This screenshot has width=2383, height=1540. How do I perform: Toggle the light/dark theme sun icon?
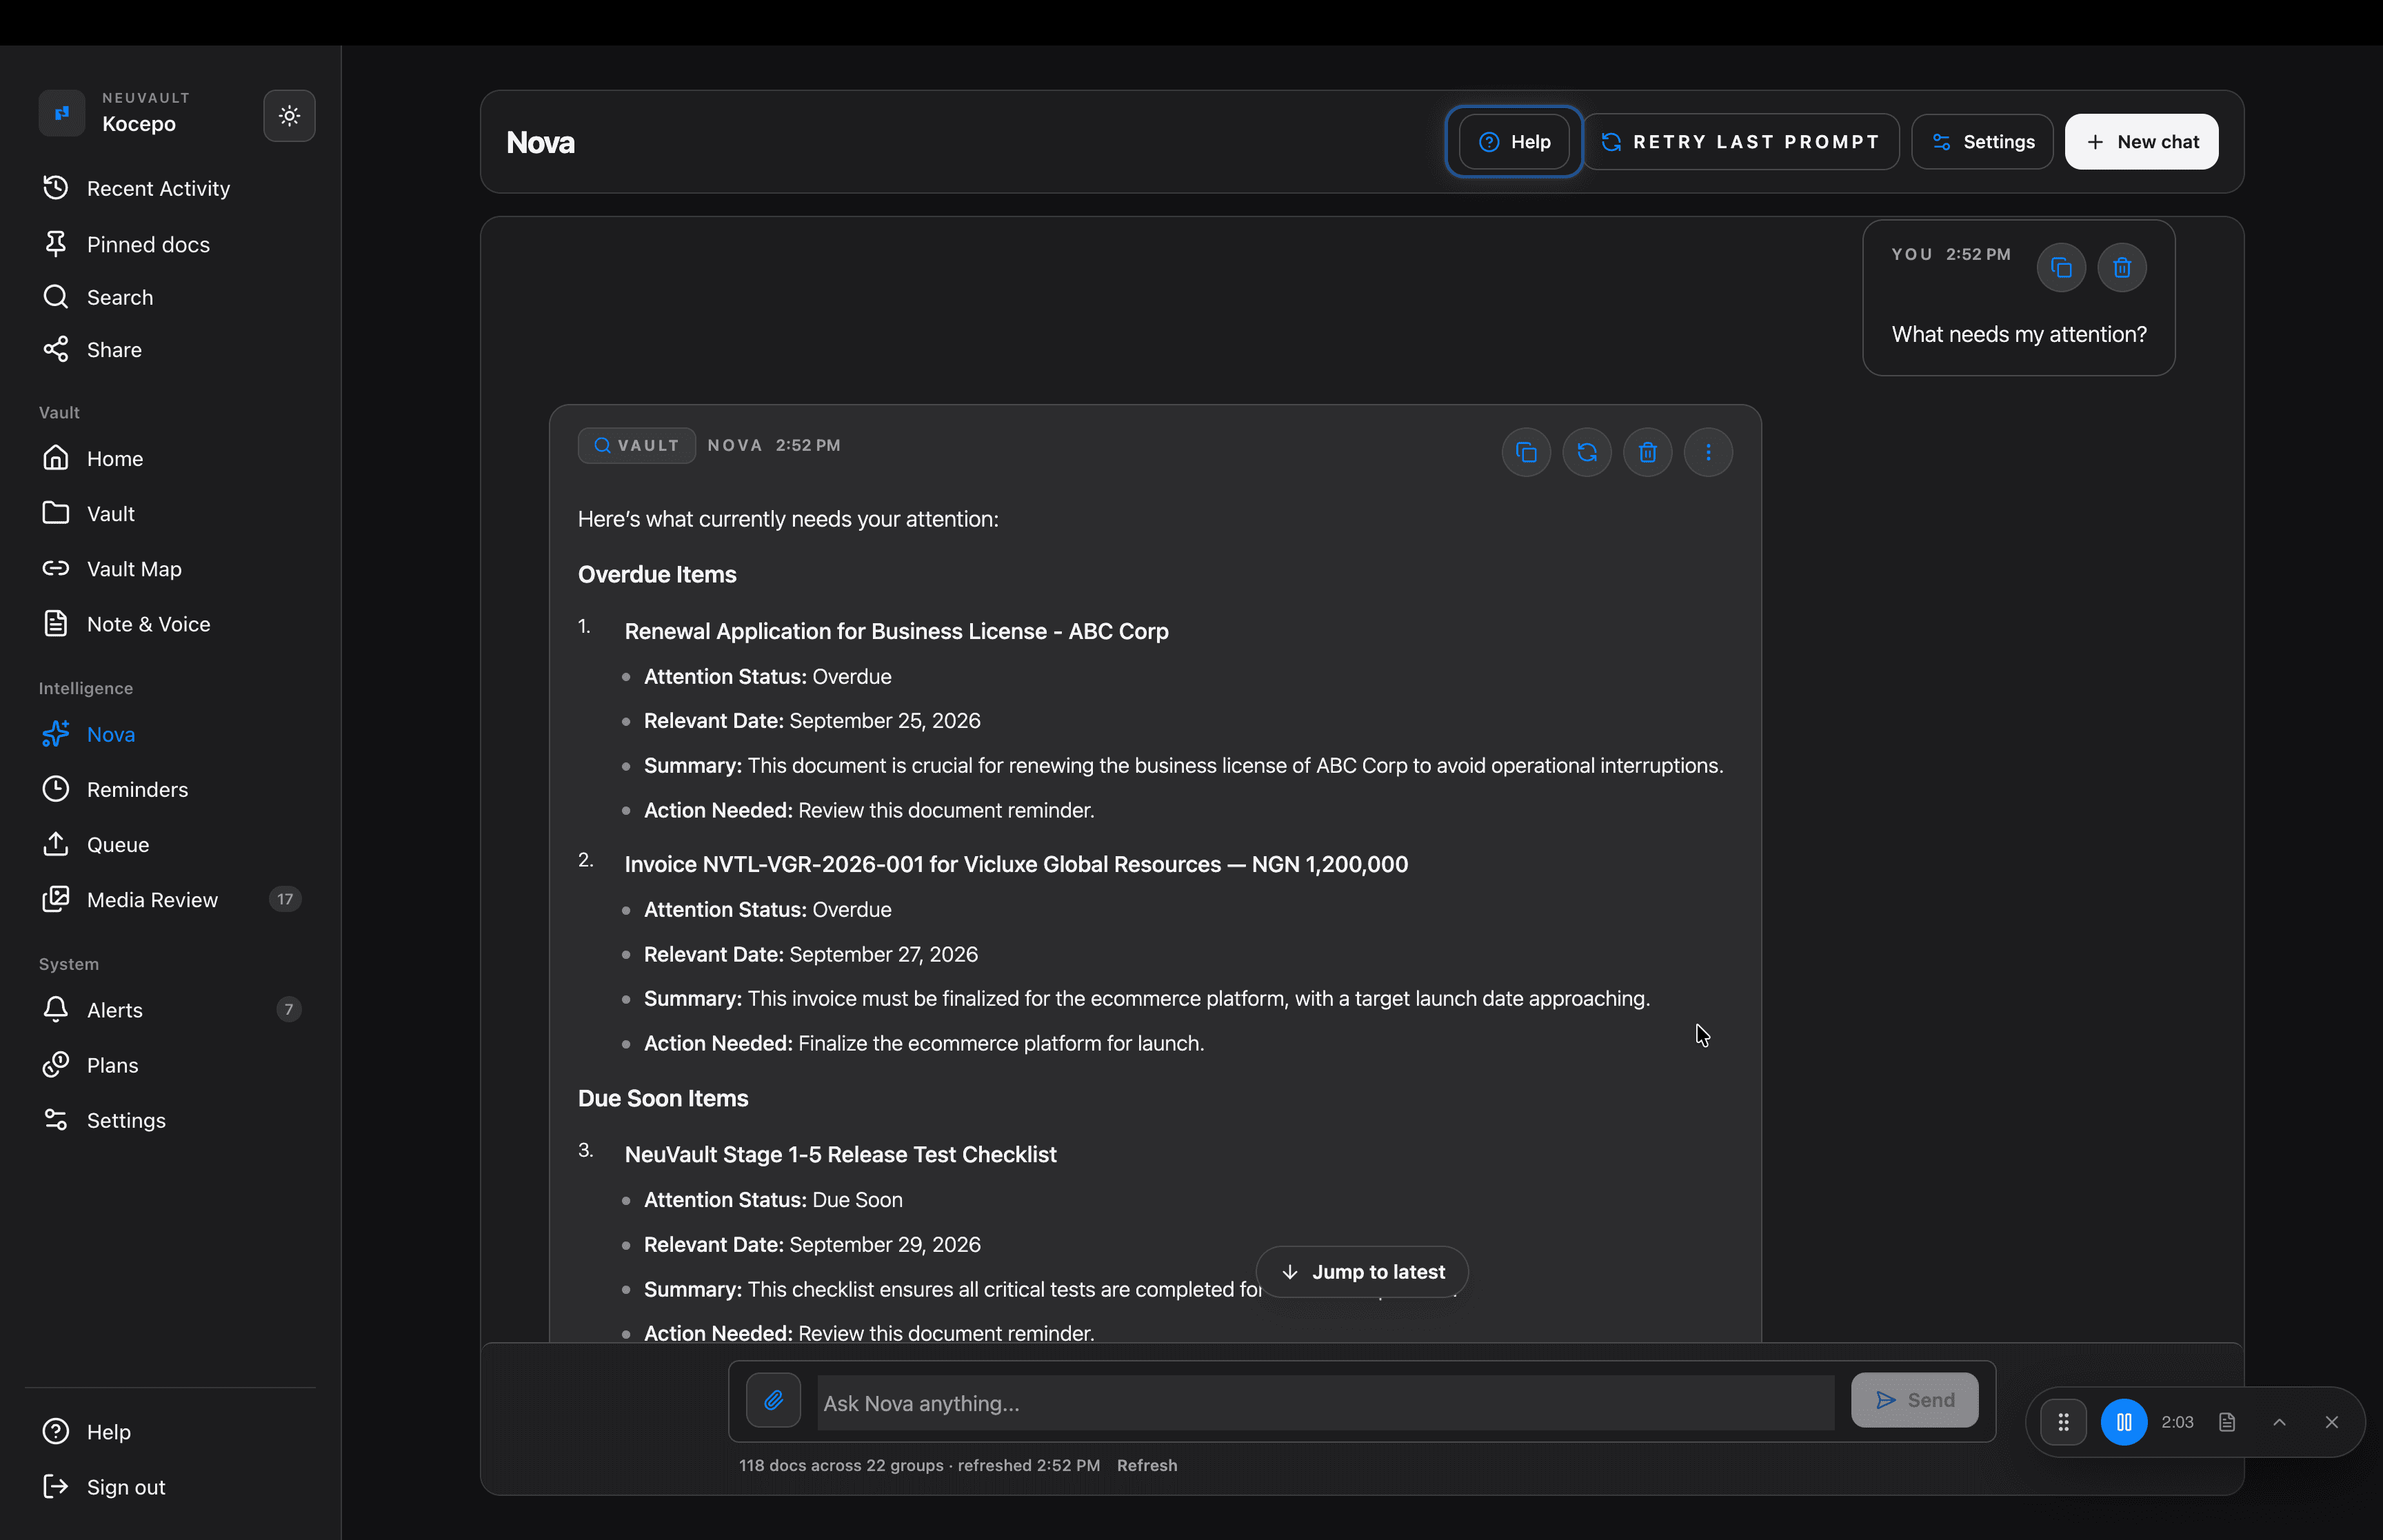coord(289,116)
